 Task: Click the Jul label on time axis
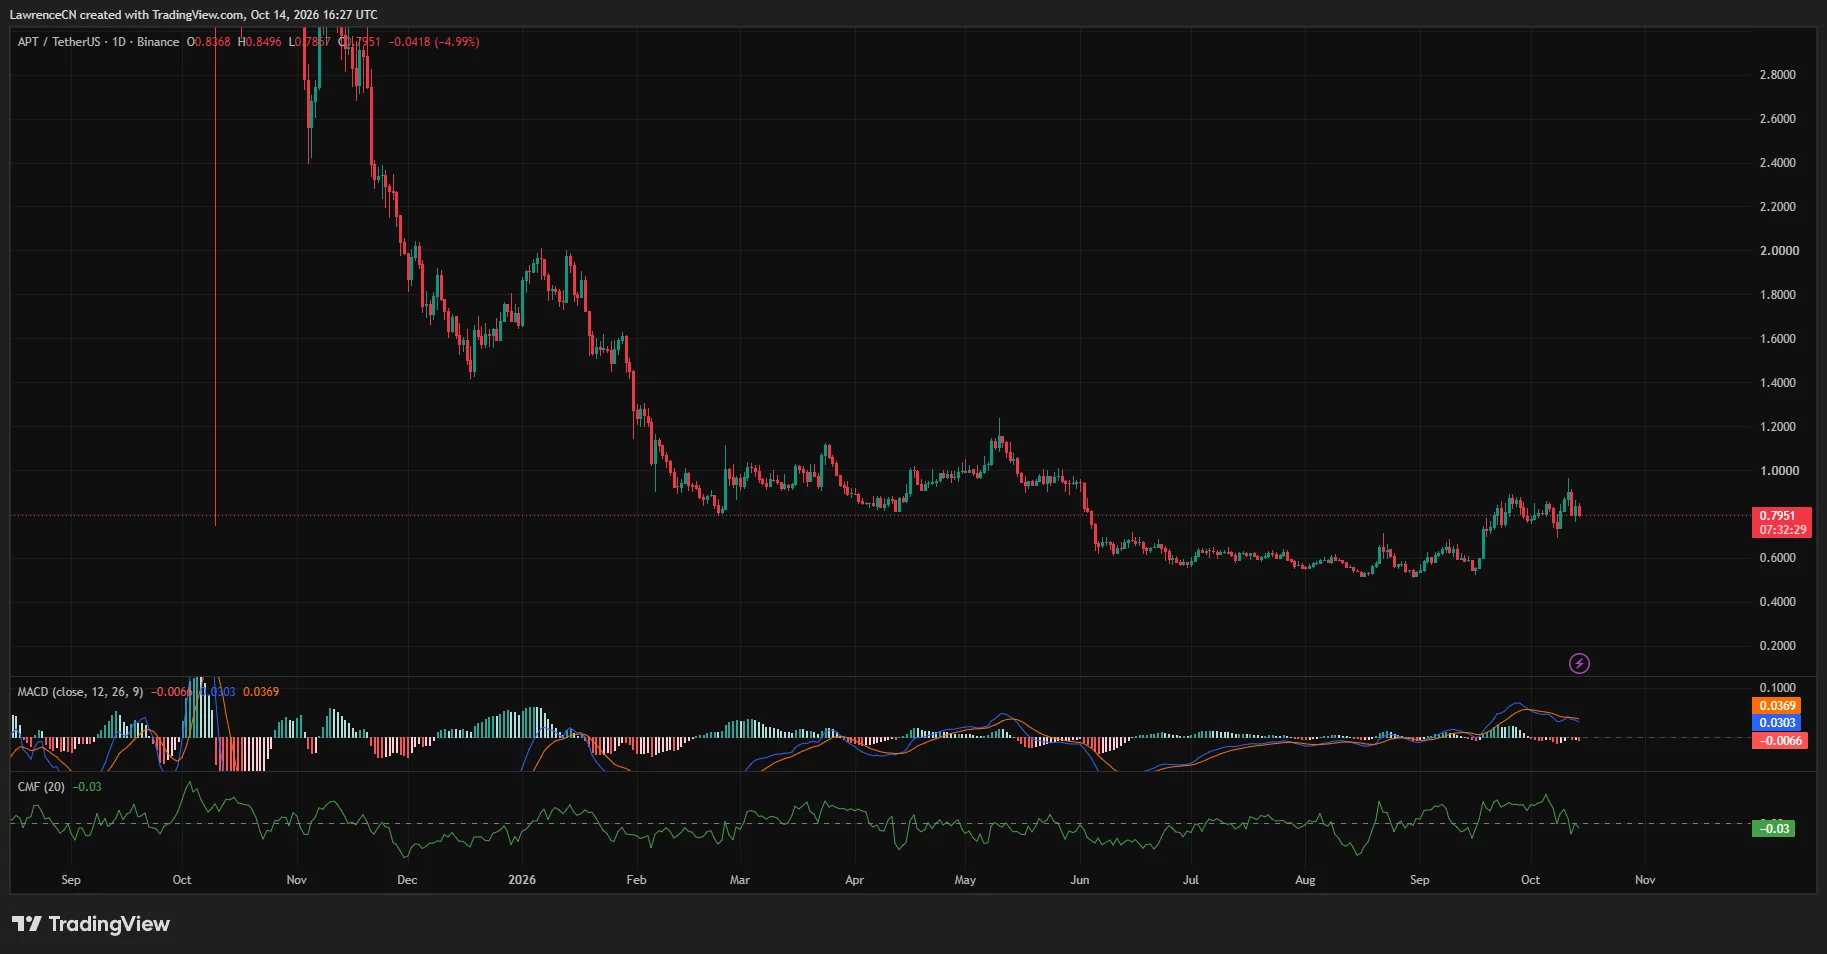[x=1191, y=880]
